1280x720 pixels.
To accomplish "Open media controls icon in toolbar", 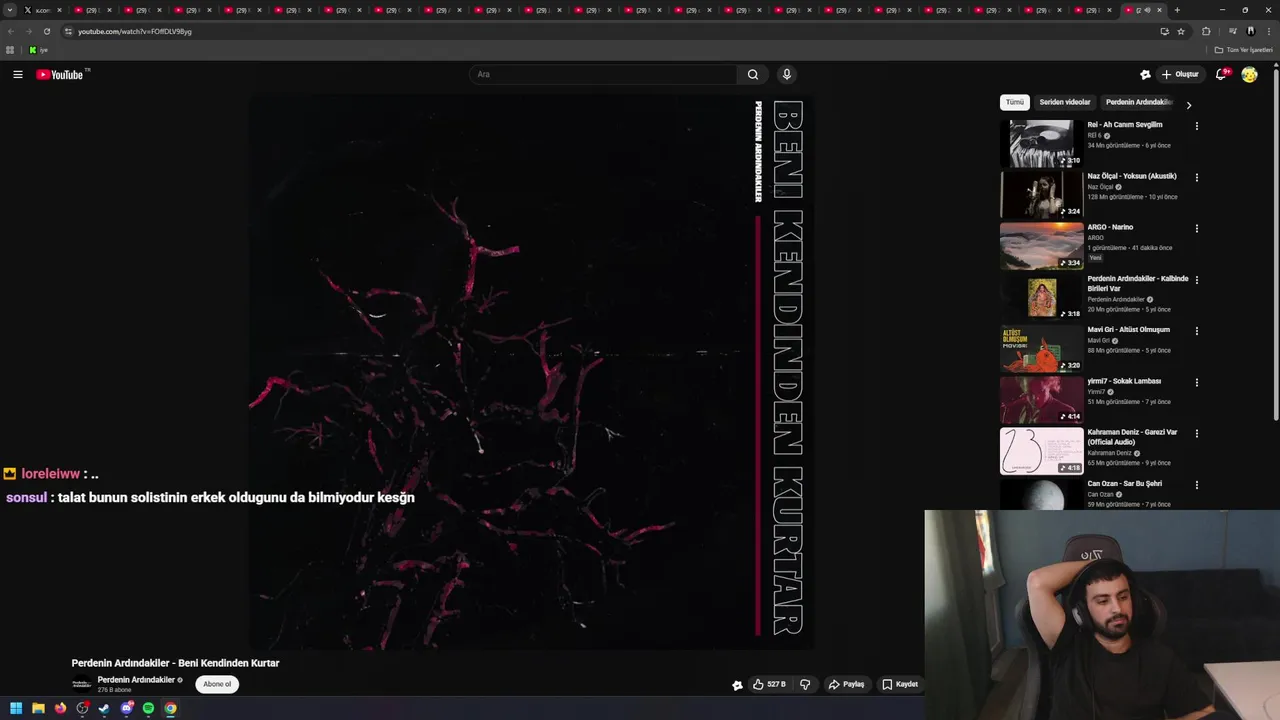I will point(1233,31).
